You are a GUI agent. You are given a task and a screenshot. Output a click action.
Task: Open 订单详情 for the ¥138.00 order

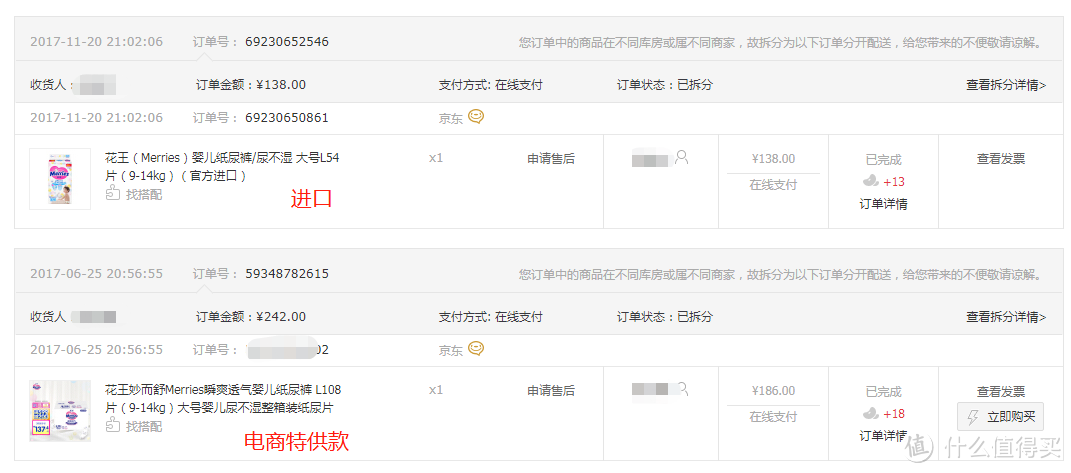(883, 204)
